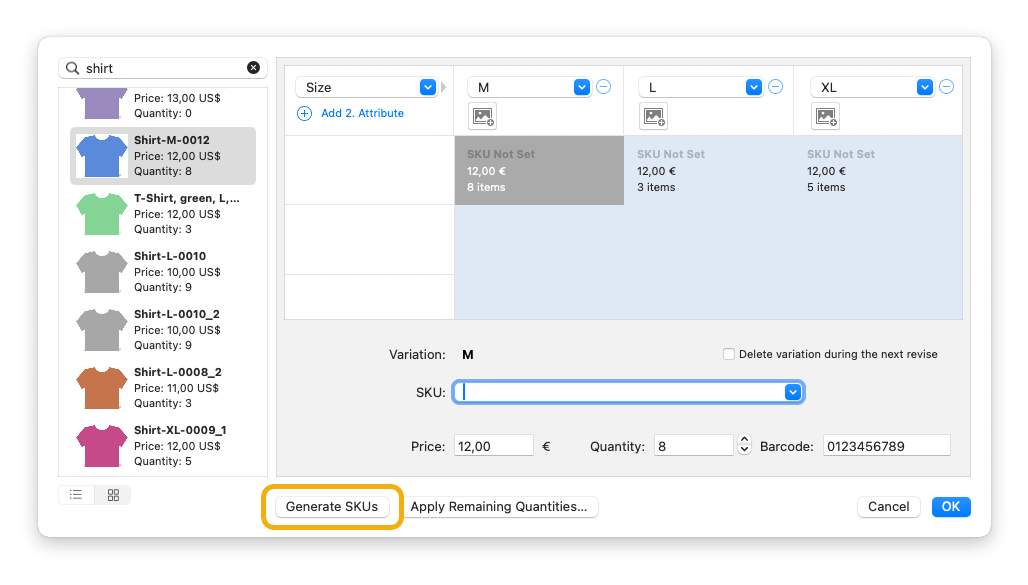
Task: Click Apply Remaining Quantities
Action: [500, 507]
